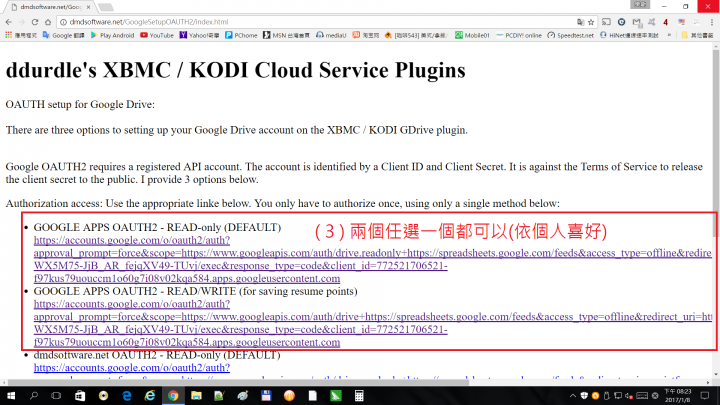Open the GOOGLE APPS READ-only OAUTH2 link
This screenshot has width=720, height=405.
pos(372,259)
